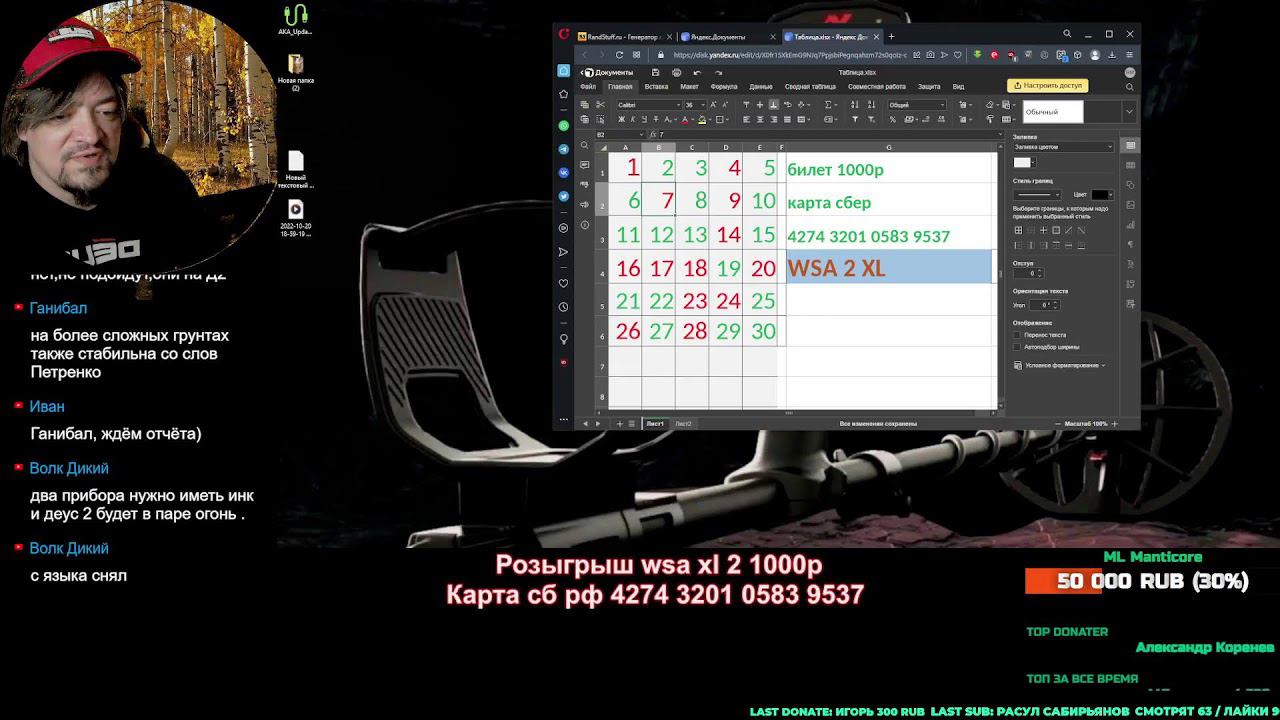Zoom in using the plus button
The width and height of the screenshot is (1280, 720).
pyautogui.click(x=1114, y=424)
